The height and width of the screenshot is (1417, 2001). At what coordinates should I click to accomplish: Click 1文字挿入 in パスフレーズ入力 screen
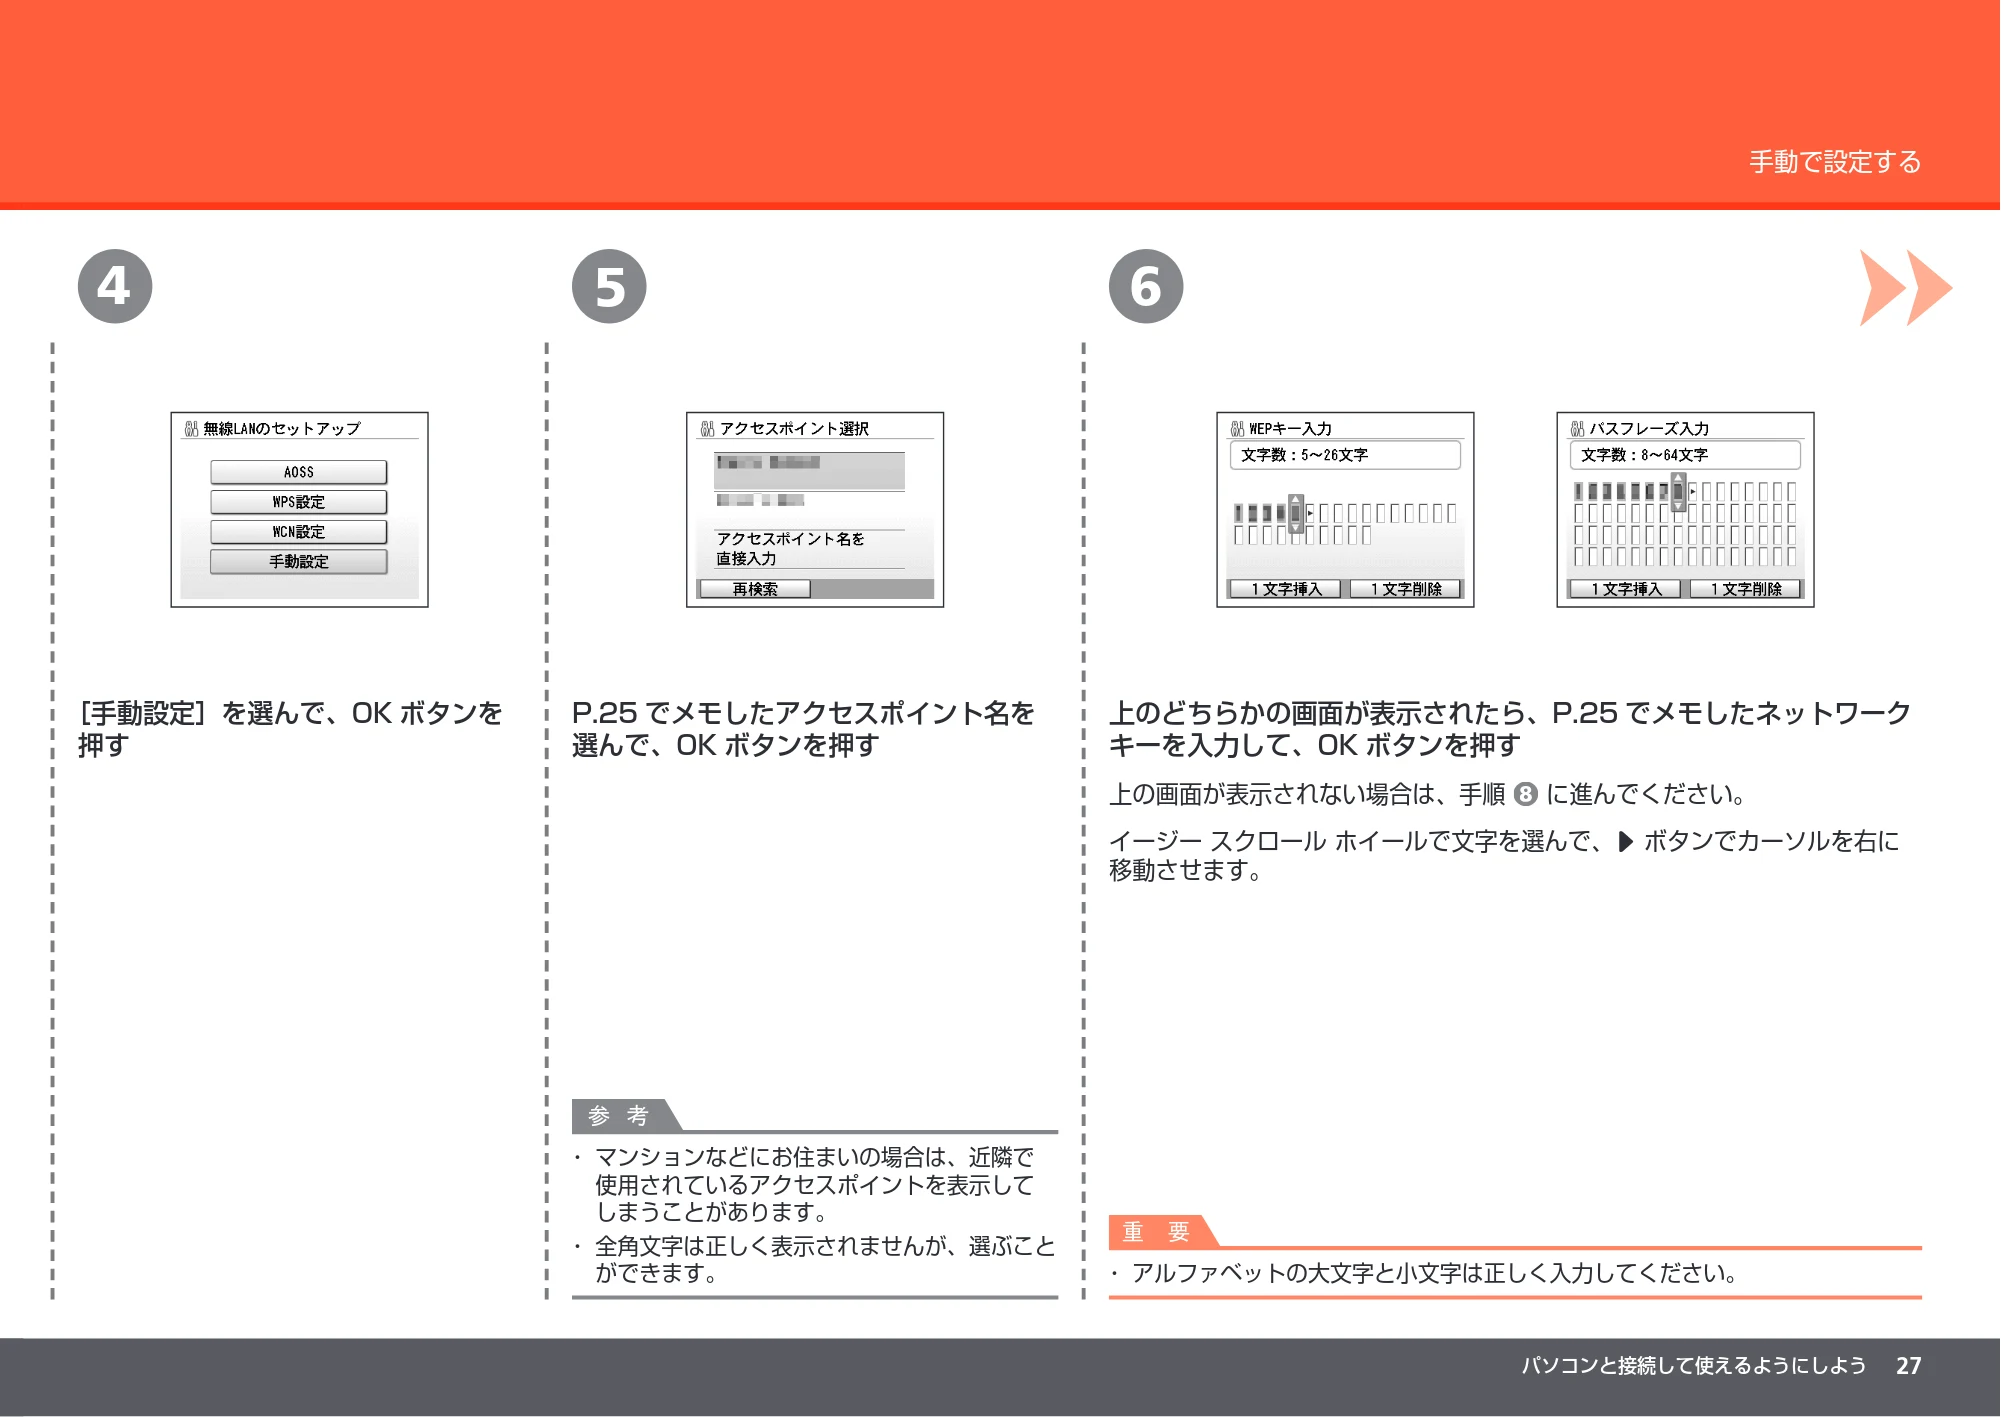click(1626, 589)
